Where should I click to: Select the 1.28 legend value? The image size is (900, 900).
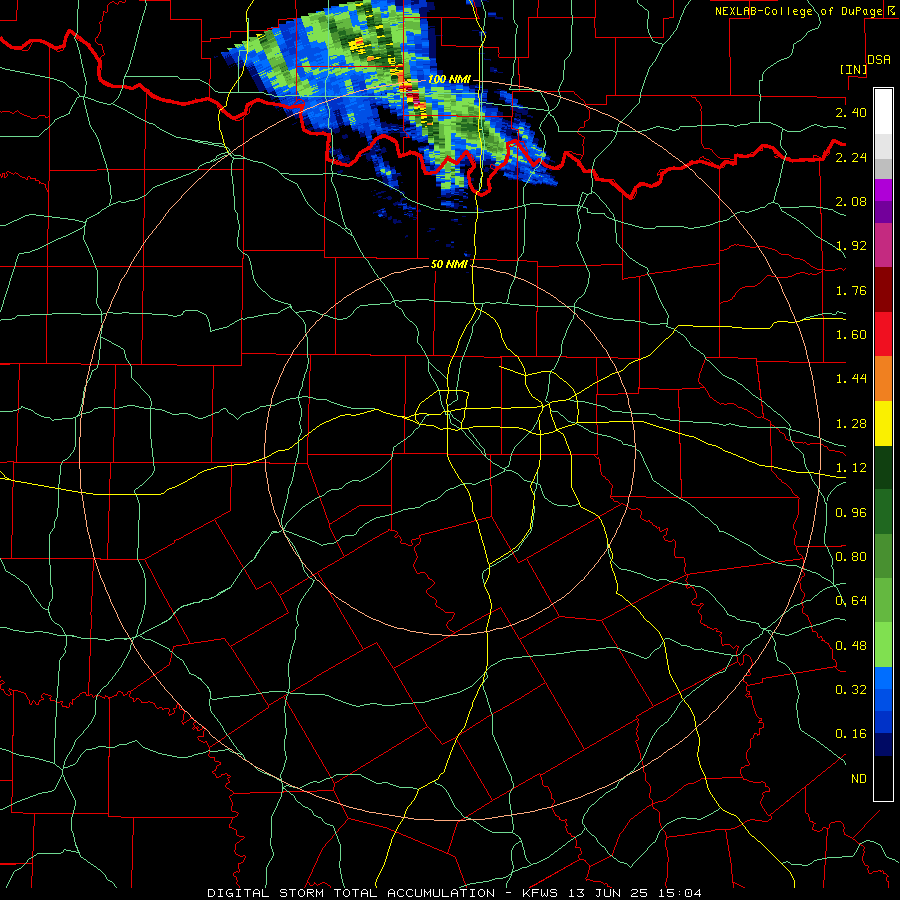(851, 424)
